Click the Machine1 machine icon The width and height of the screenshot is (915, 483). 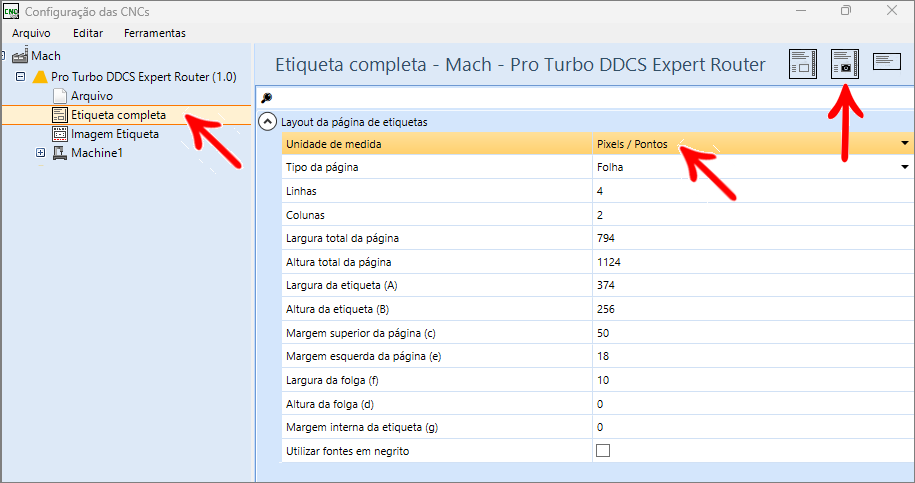pos(60,153)
